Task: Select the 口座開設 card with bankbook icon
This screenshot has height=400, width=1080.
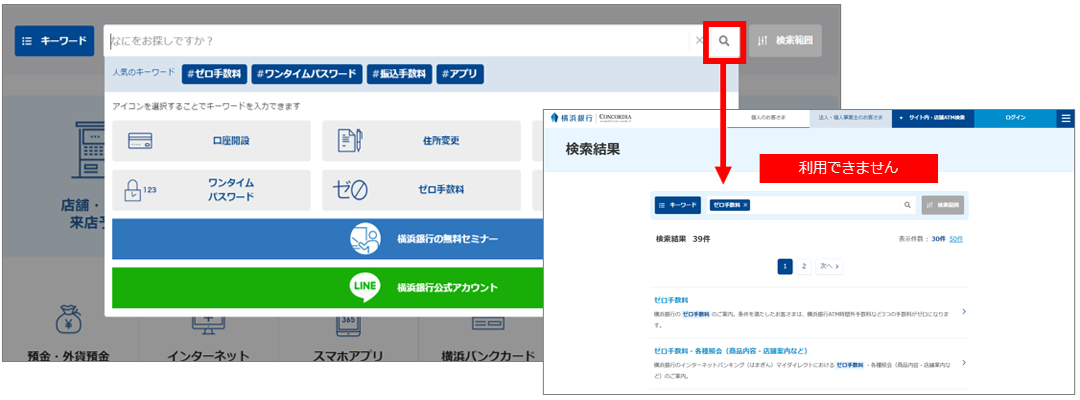Action: tap(211, 141)
